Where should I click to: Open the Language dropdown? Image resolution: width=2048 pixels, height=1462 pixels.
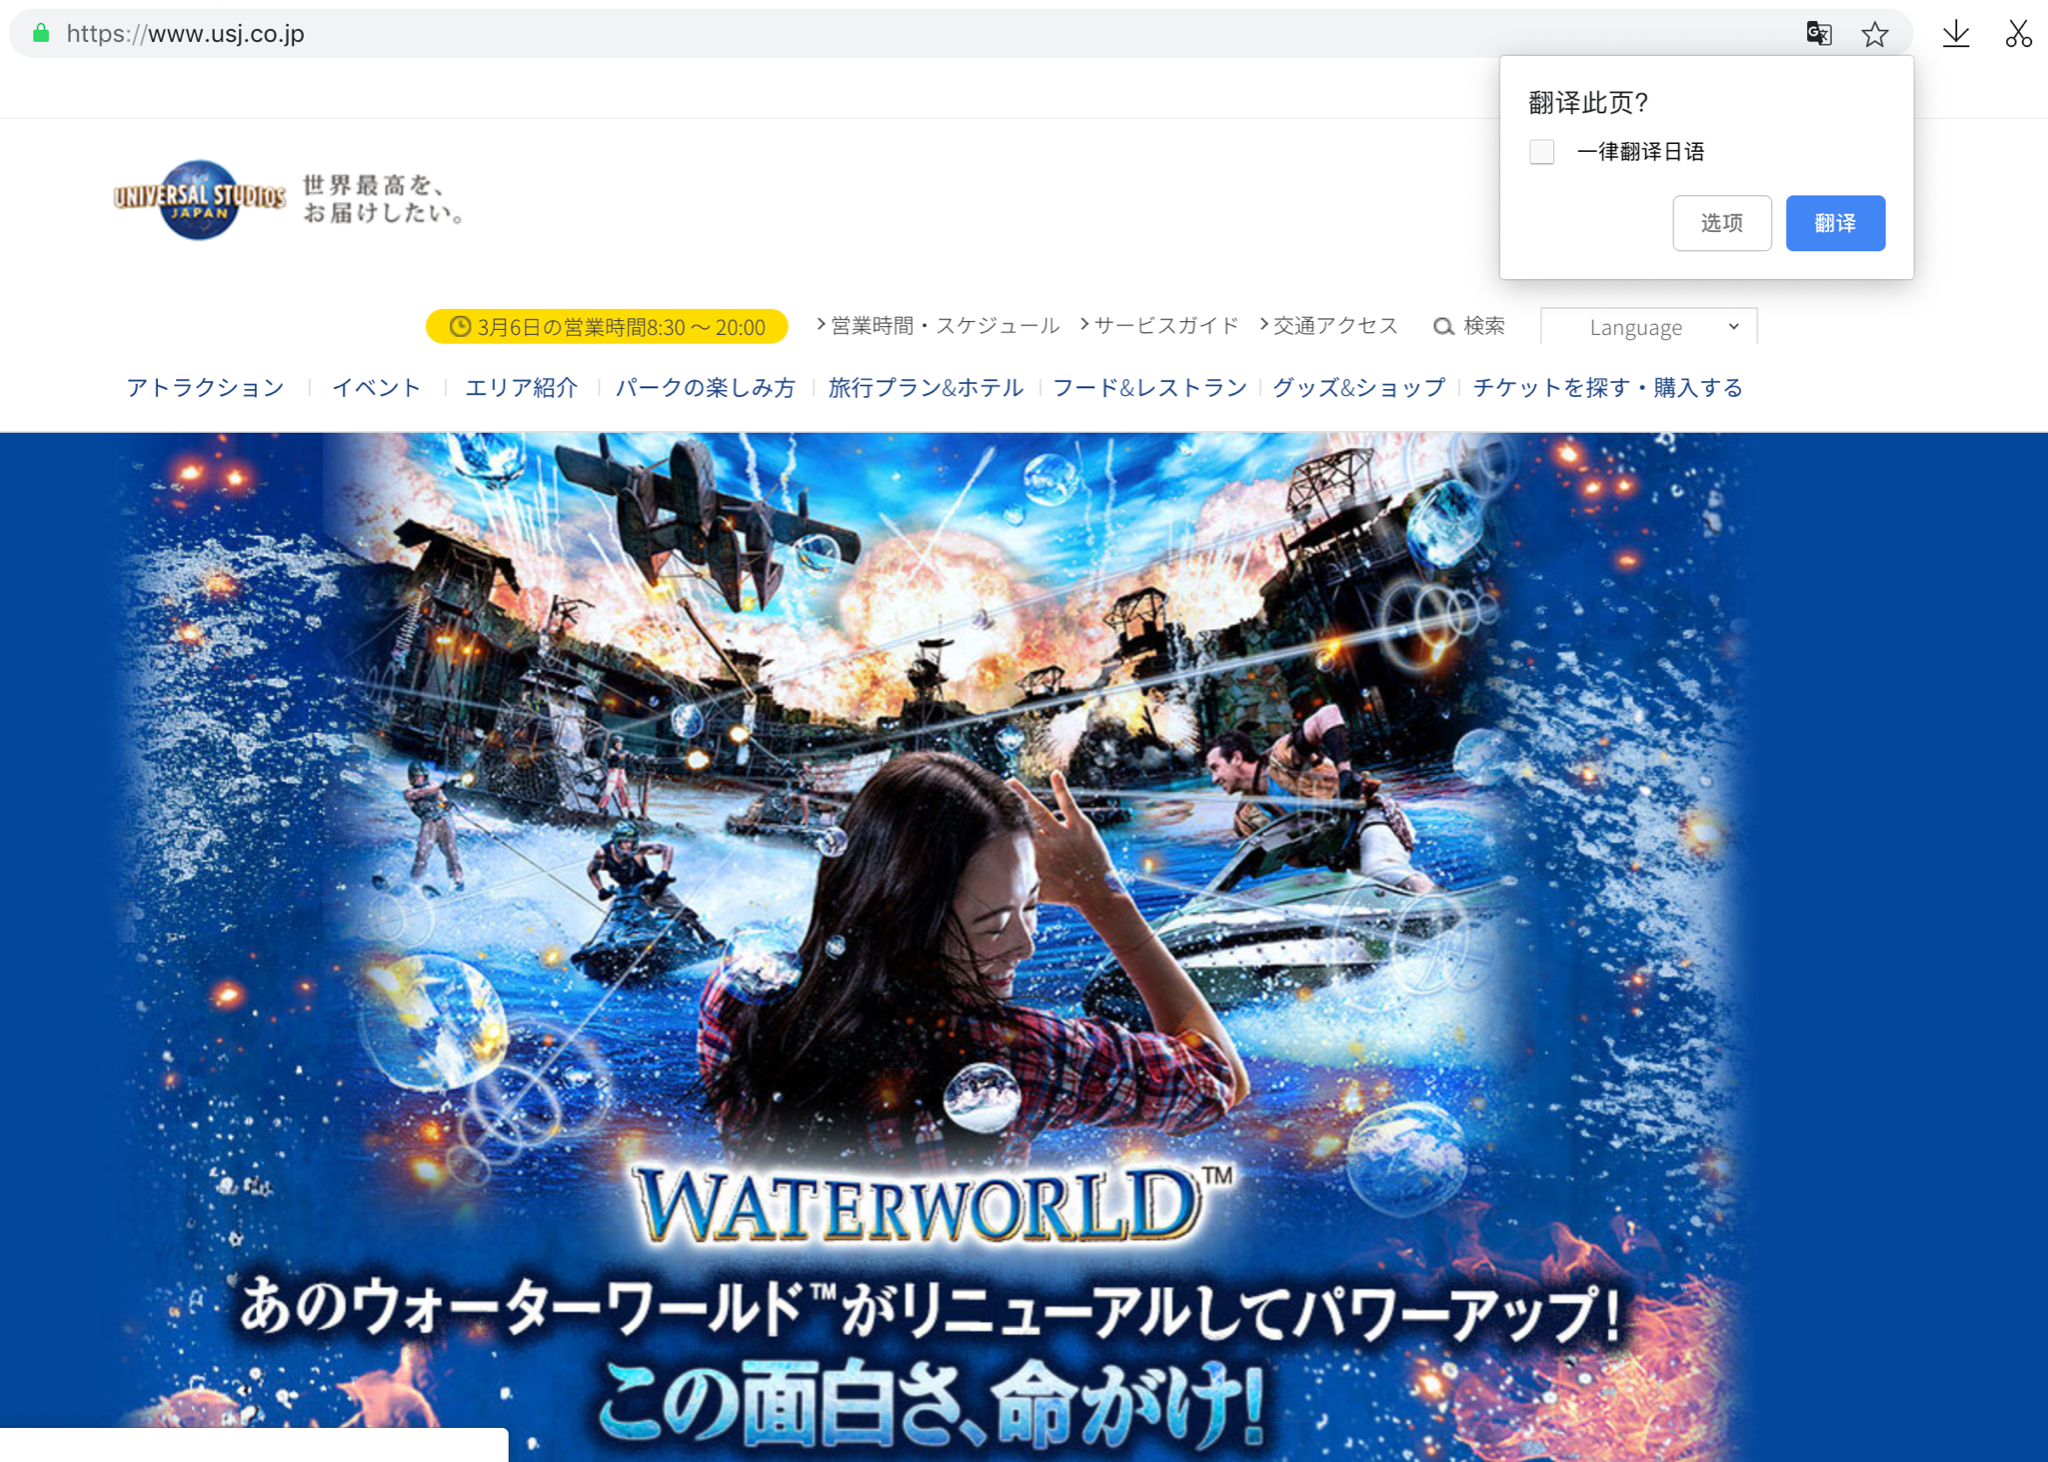click(1648, 327)
